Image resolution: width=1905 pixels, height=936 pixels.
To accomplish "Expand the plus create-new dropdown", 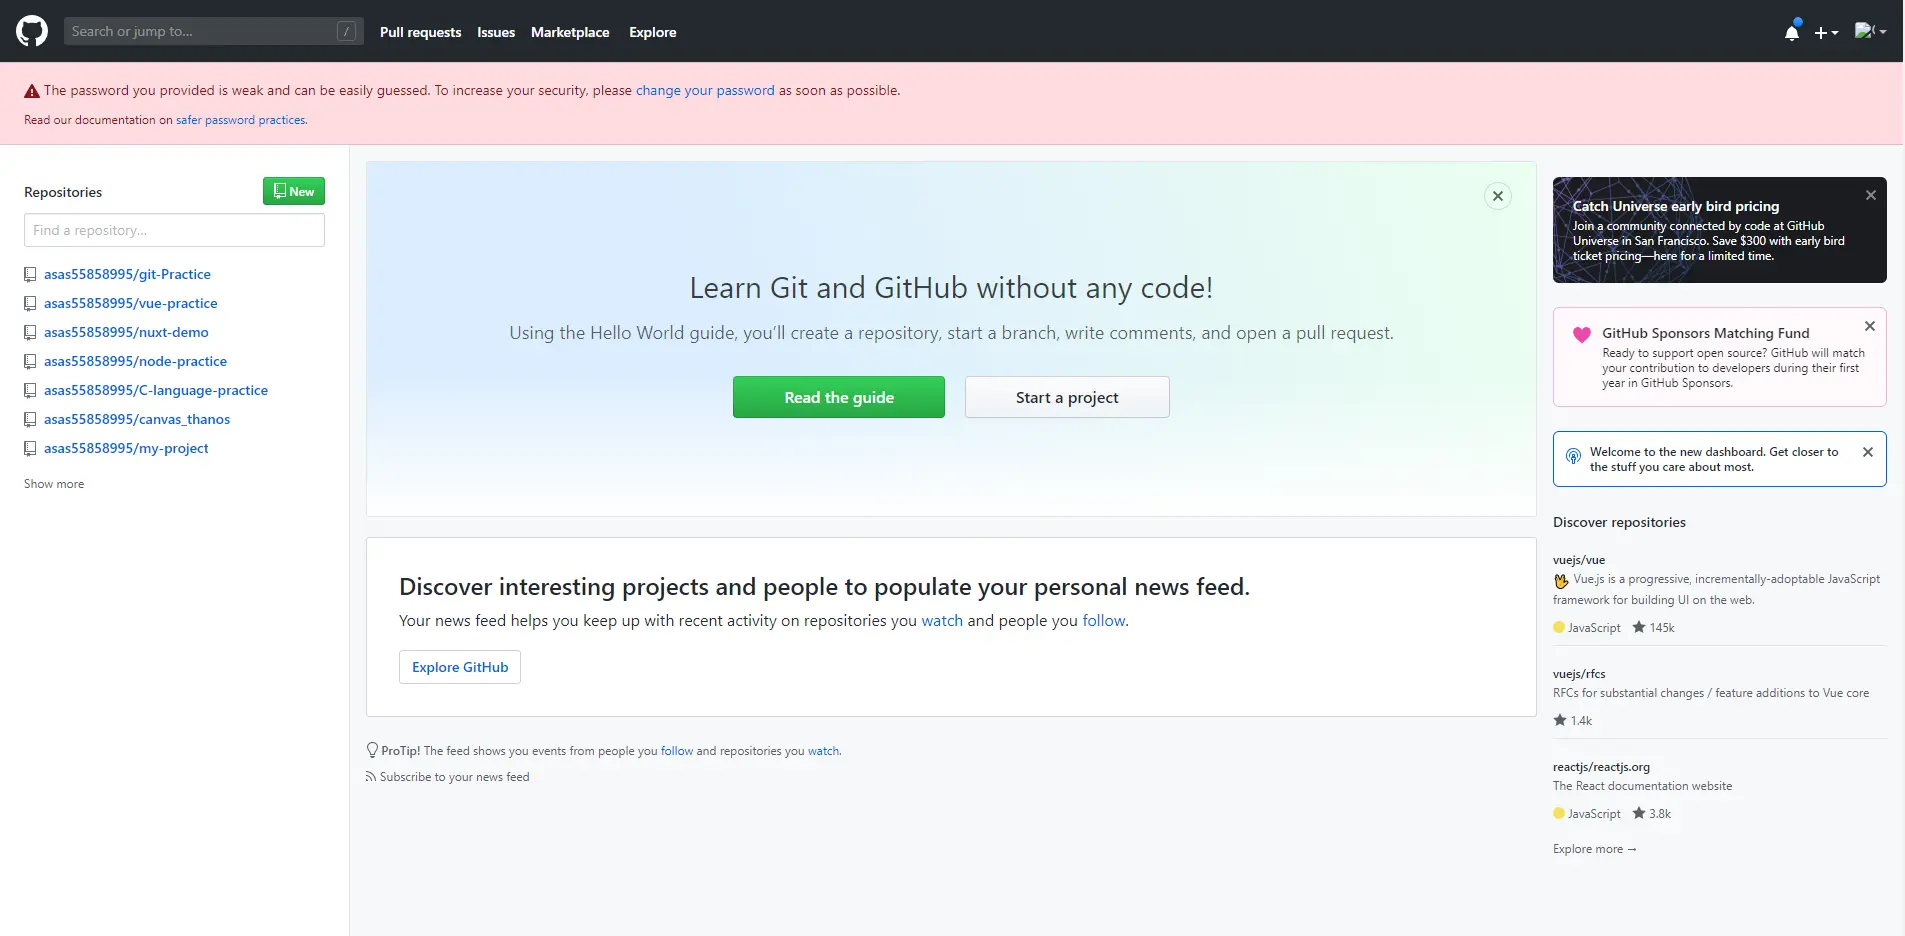I will pos(1826,32).
